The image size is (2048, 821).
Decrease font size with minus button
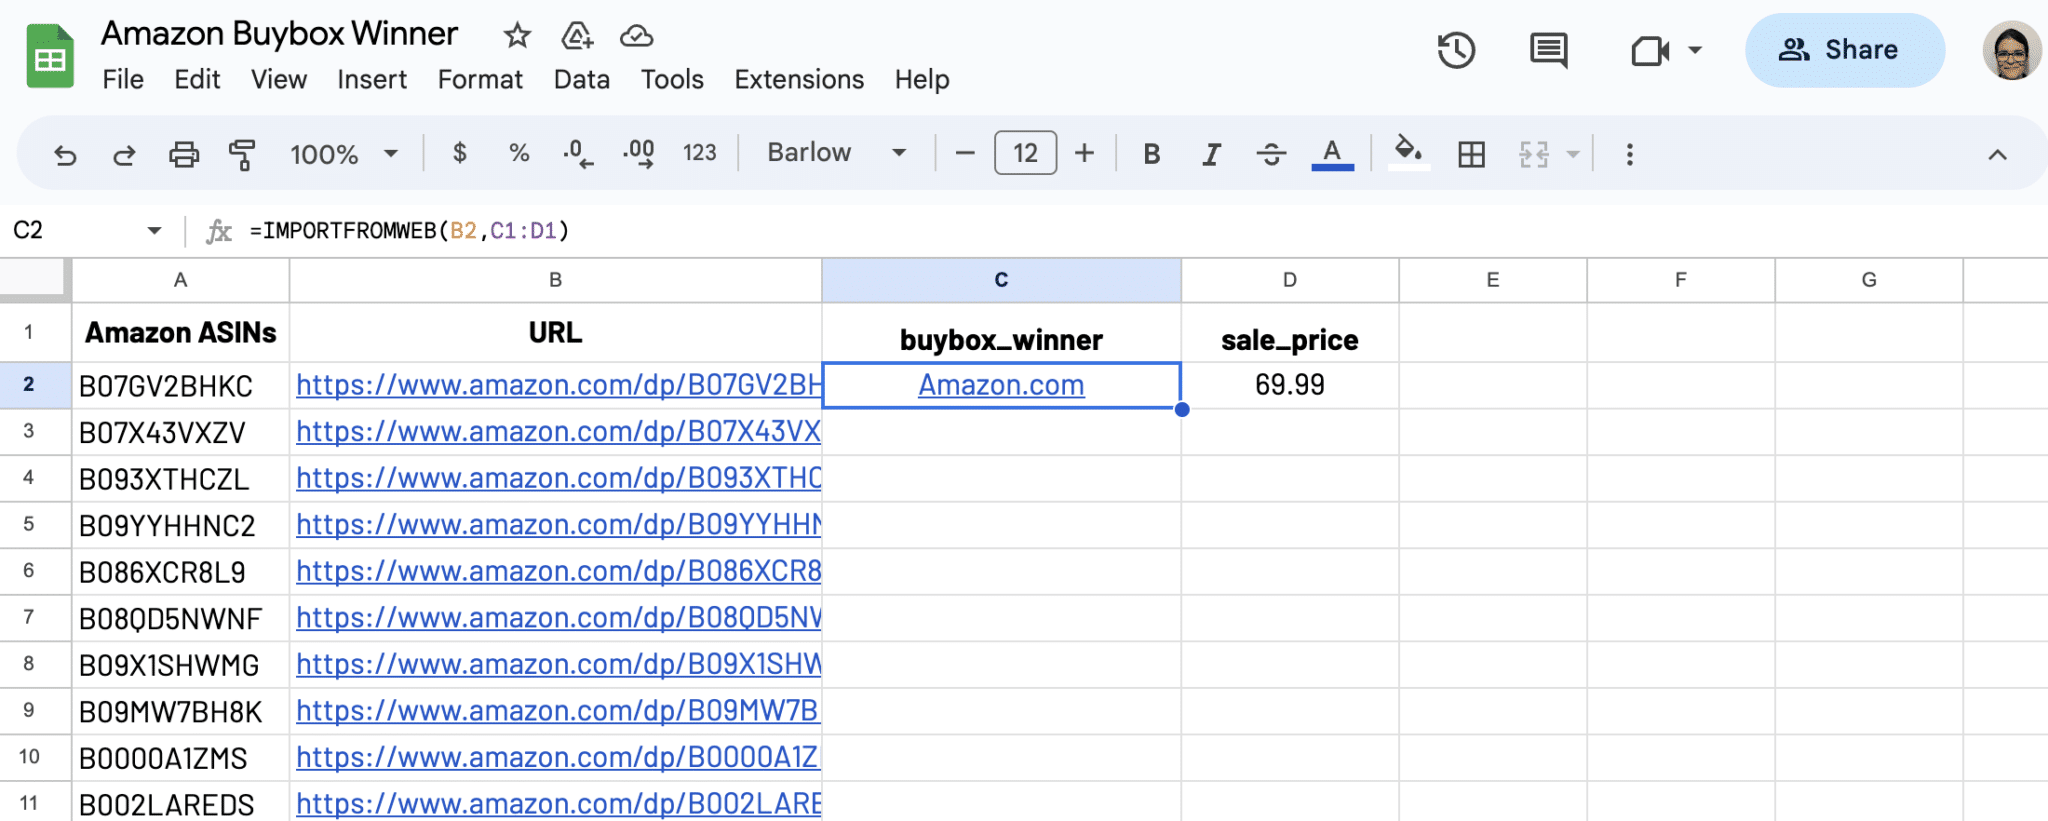click(x=965, y=153)
